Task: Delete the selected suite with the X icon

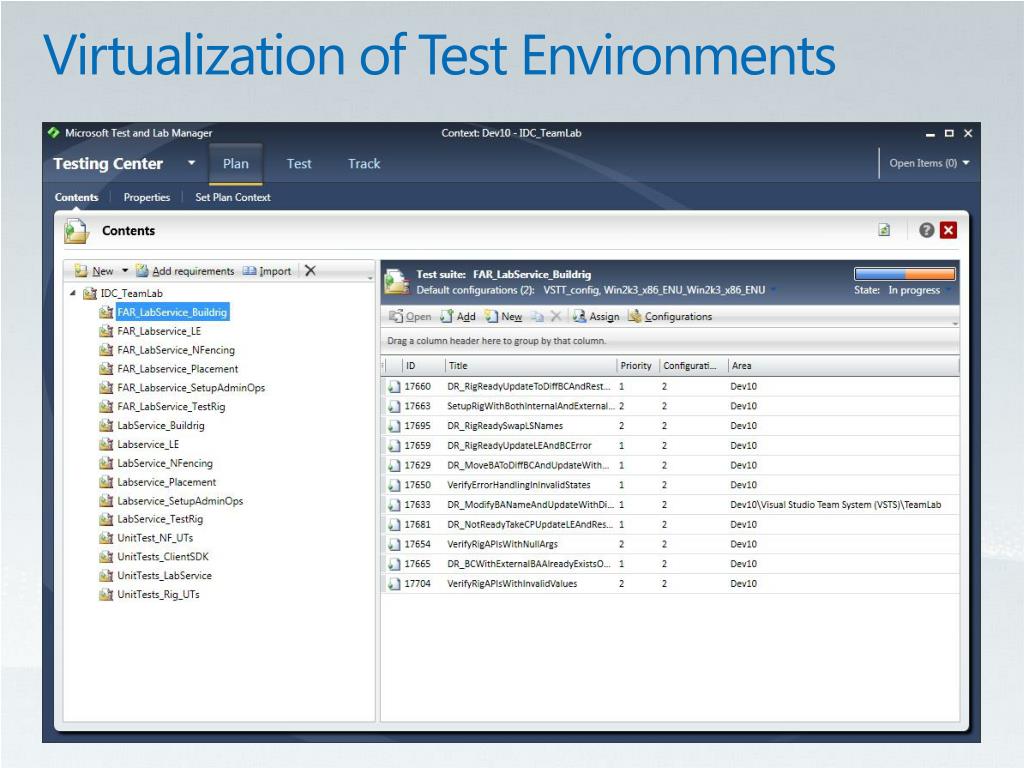Action: click(310, 270)
